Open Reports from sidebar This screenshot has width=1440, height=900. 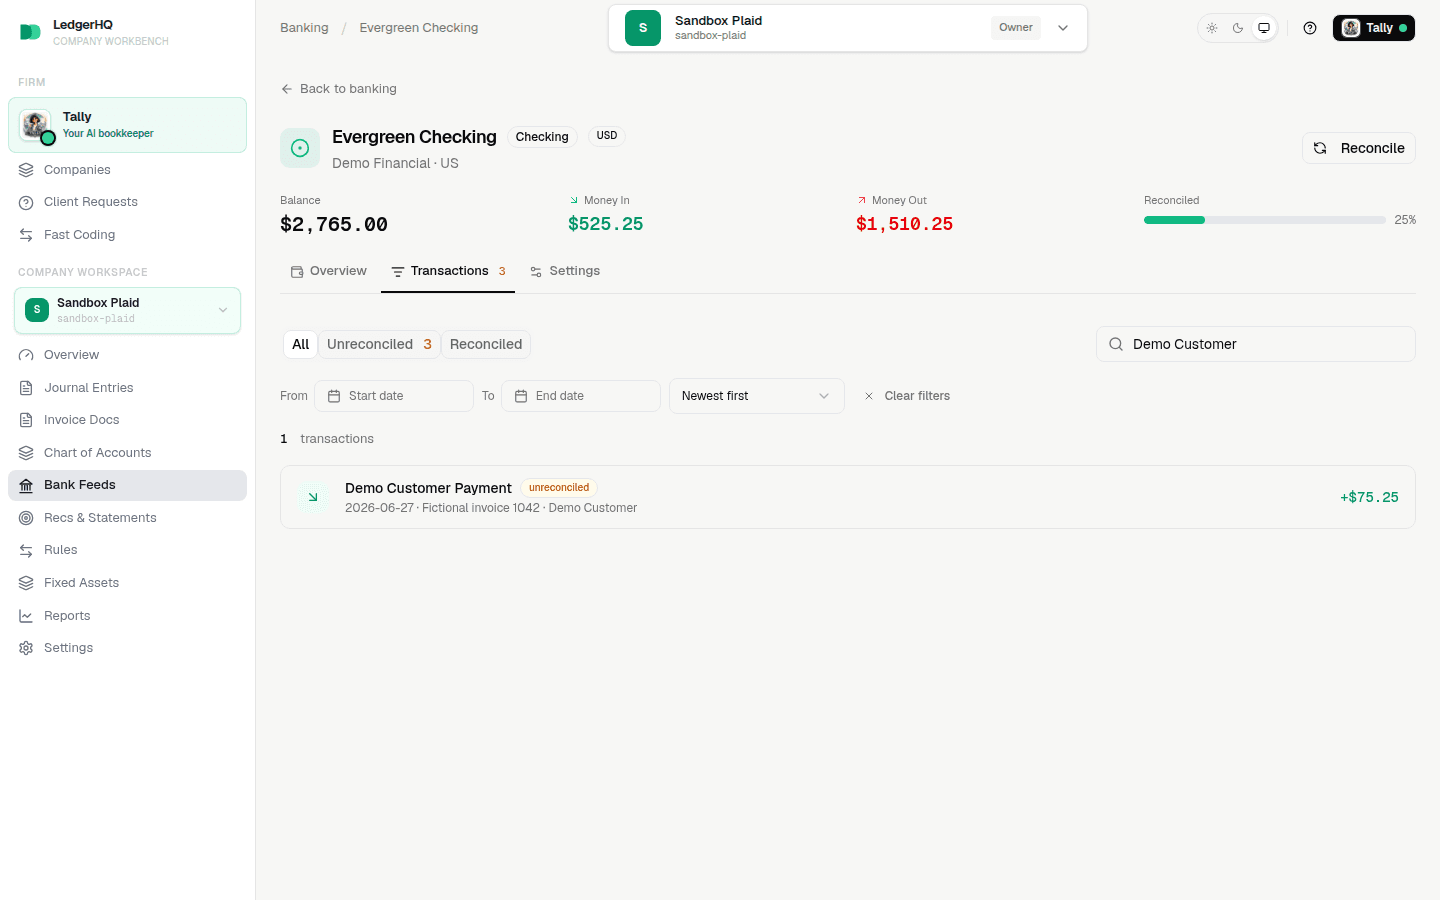click(127, 616)
